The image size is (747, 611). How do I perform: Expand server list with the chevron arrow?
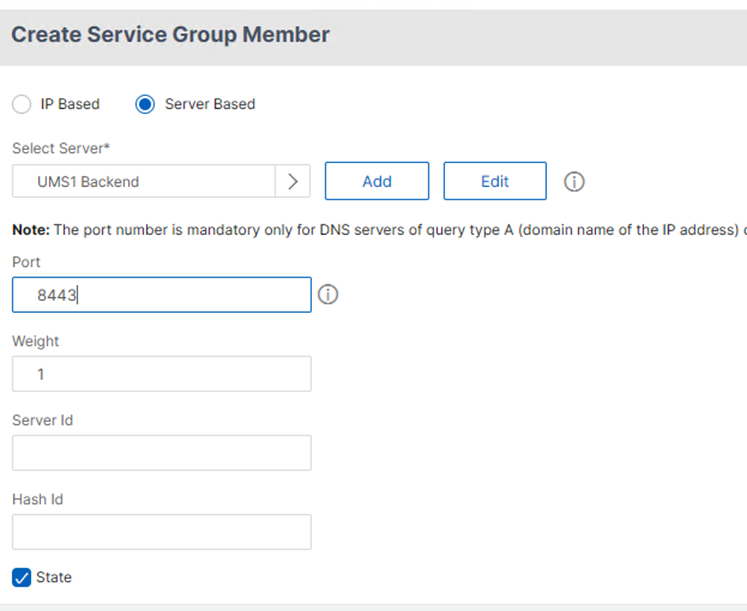coord(293,182)
